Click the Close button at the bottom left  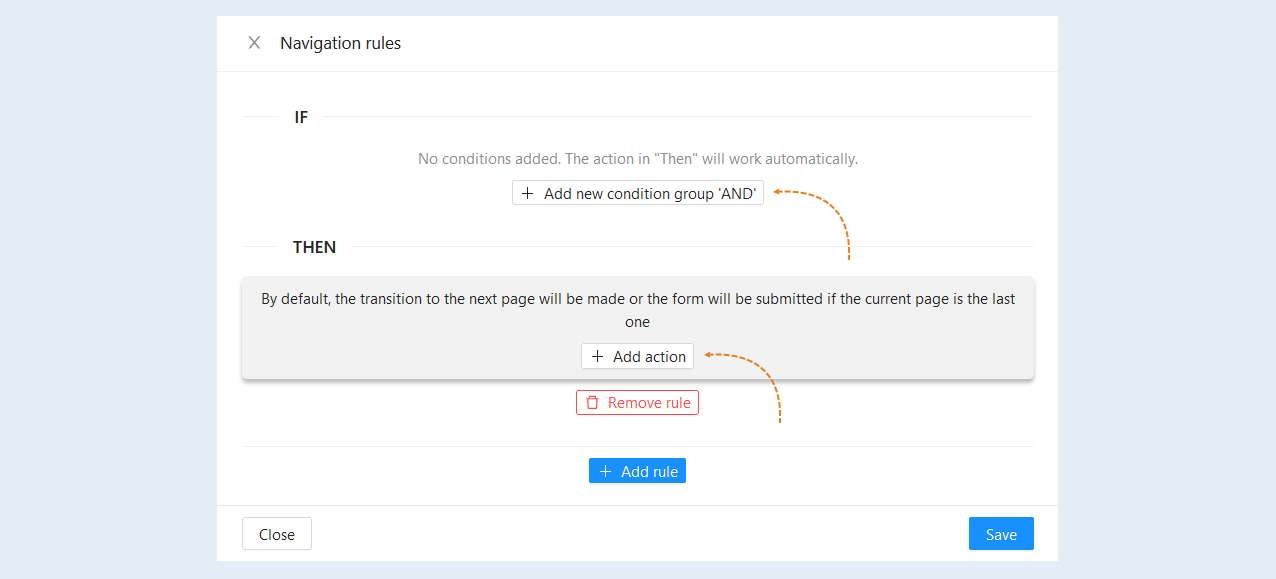[x=277, y=534]
